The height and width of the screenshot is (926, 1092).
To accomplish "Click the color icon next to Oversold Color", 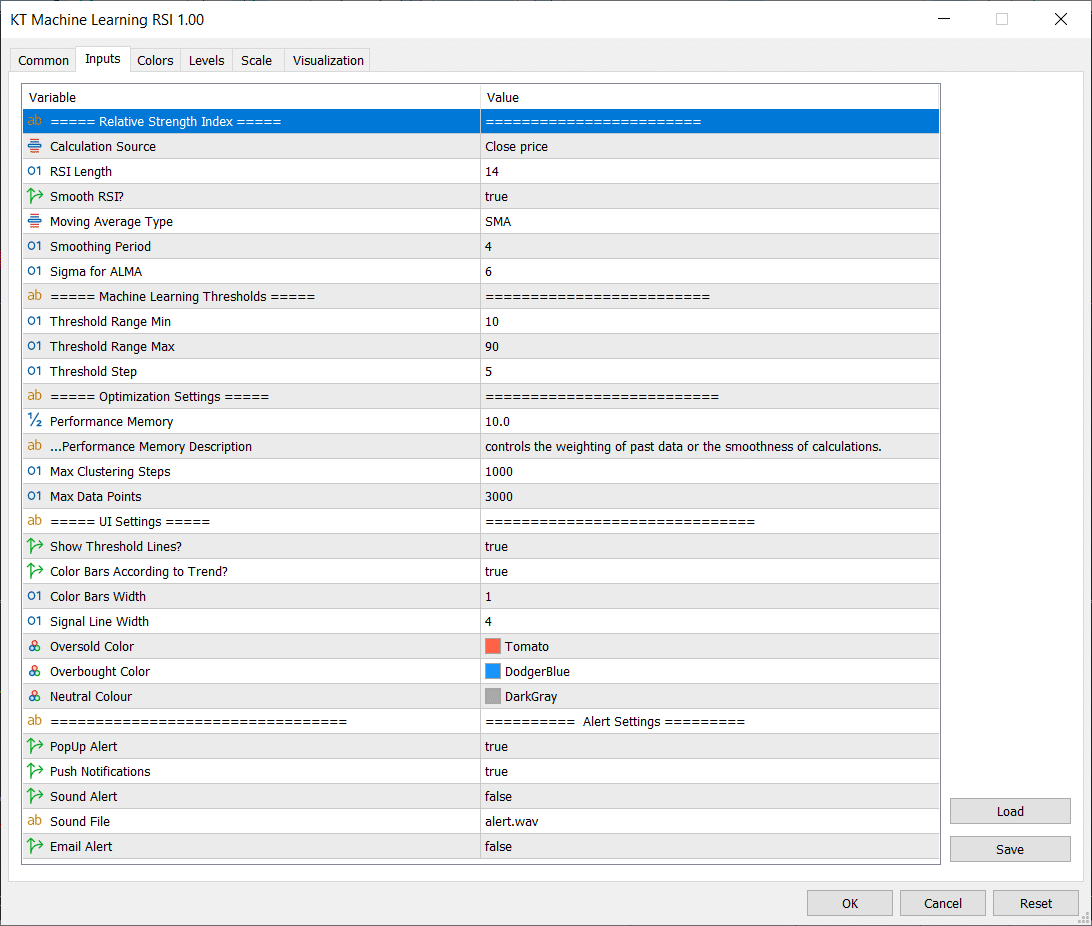I will click(34, 646).
